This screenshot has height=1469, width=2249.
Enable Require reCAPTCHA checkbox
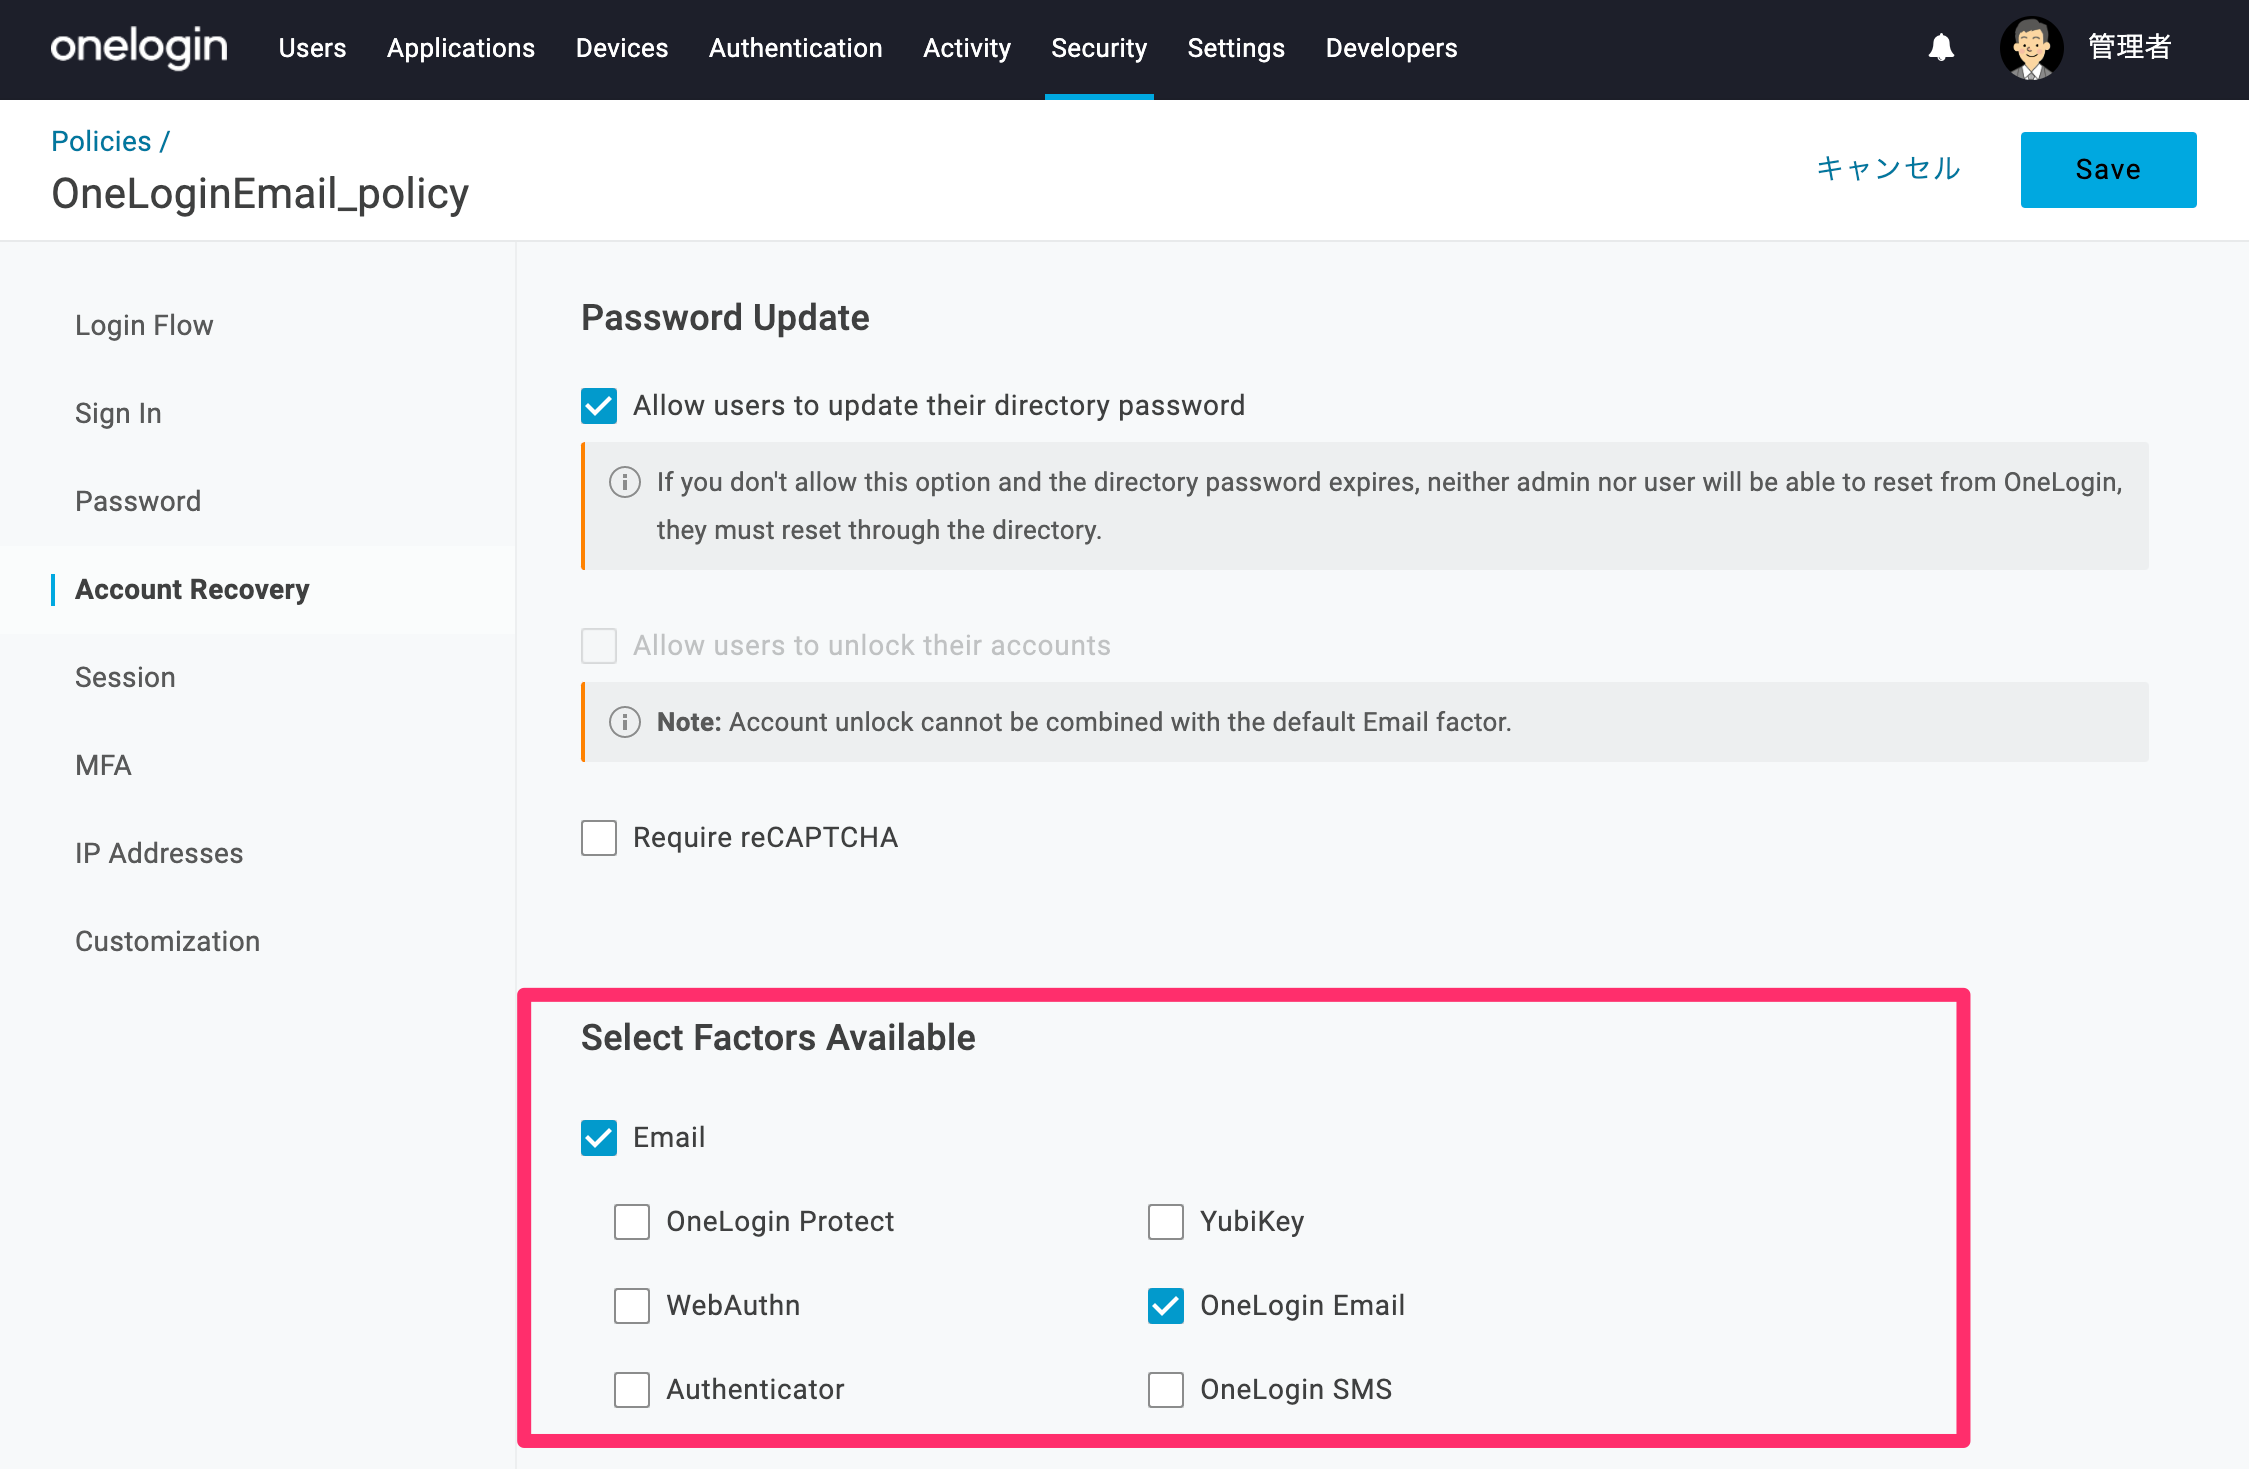coord(599,838)
